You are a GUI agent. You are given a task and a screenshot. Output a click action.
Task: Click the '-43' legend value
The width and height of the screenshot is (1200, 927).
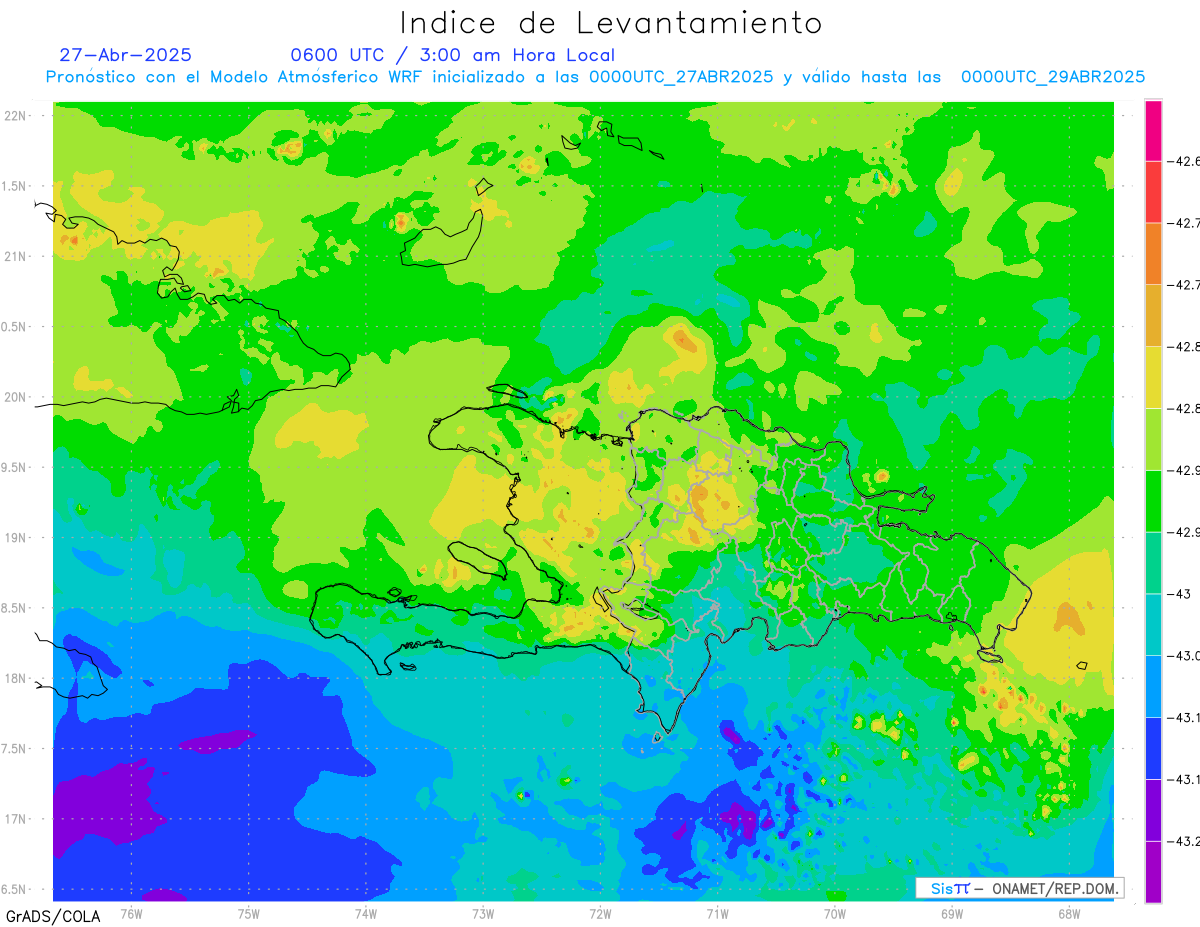pos(1180,594)
